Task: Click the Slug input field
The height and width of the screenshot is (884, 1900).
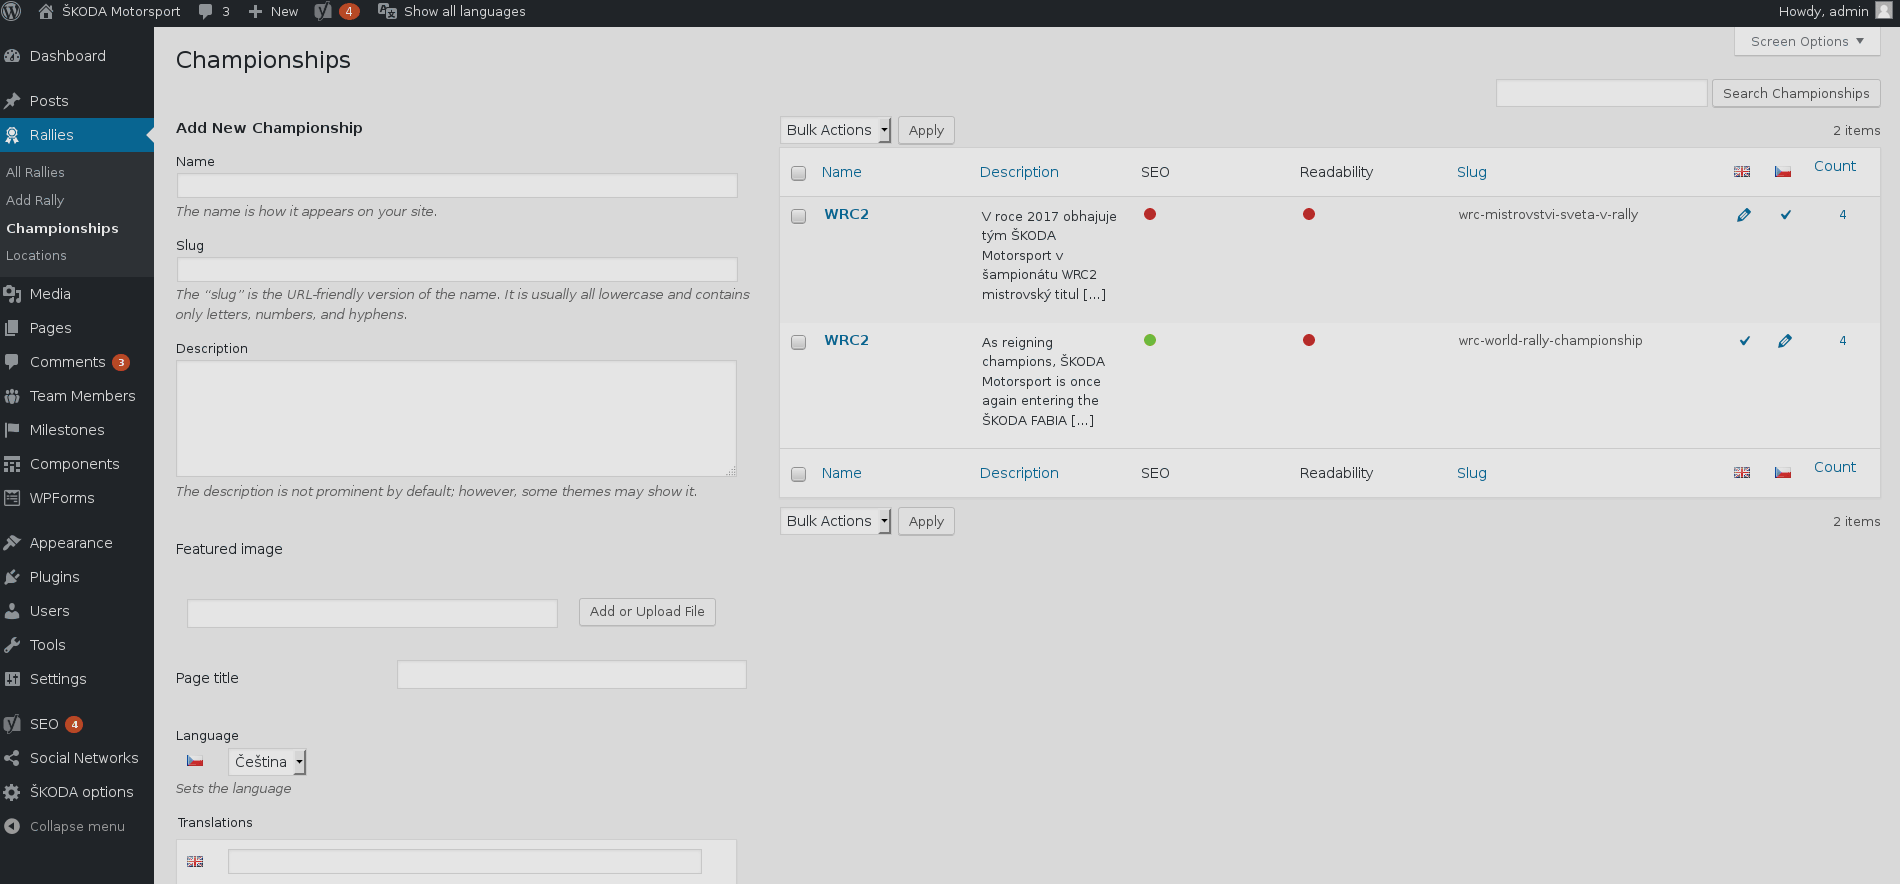Action: coord(457,269)
